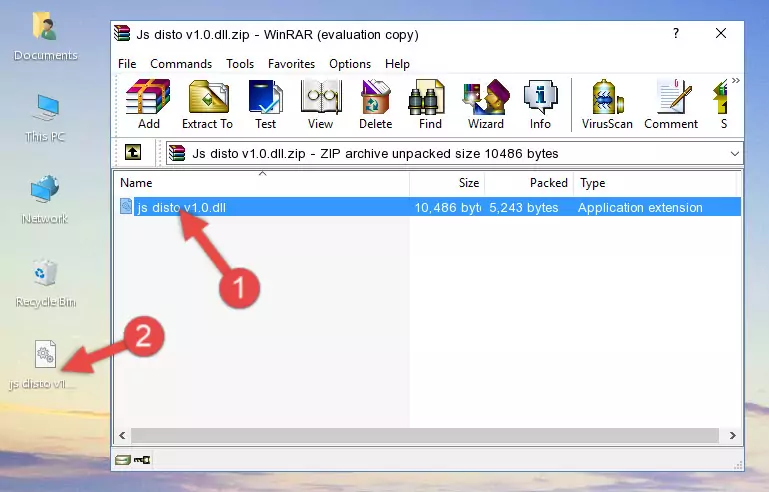Click the Extract To toolbar icon

click(207, 104)
